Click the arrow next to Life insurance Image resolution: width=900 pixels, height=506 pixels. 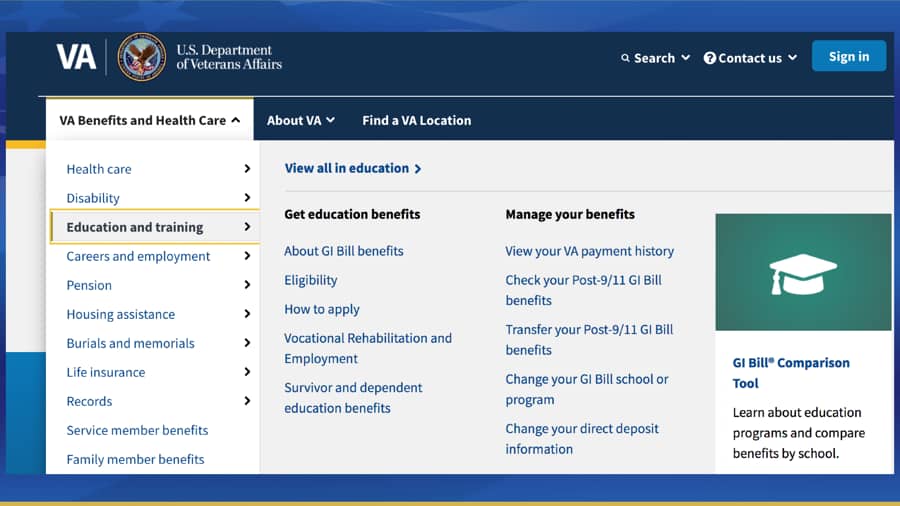pos(247,372)
